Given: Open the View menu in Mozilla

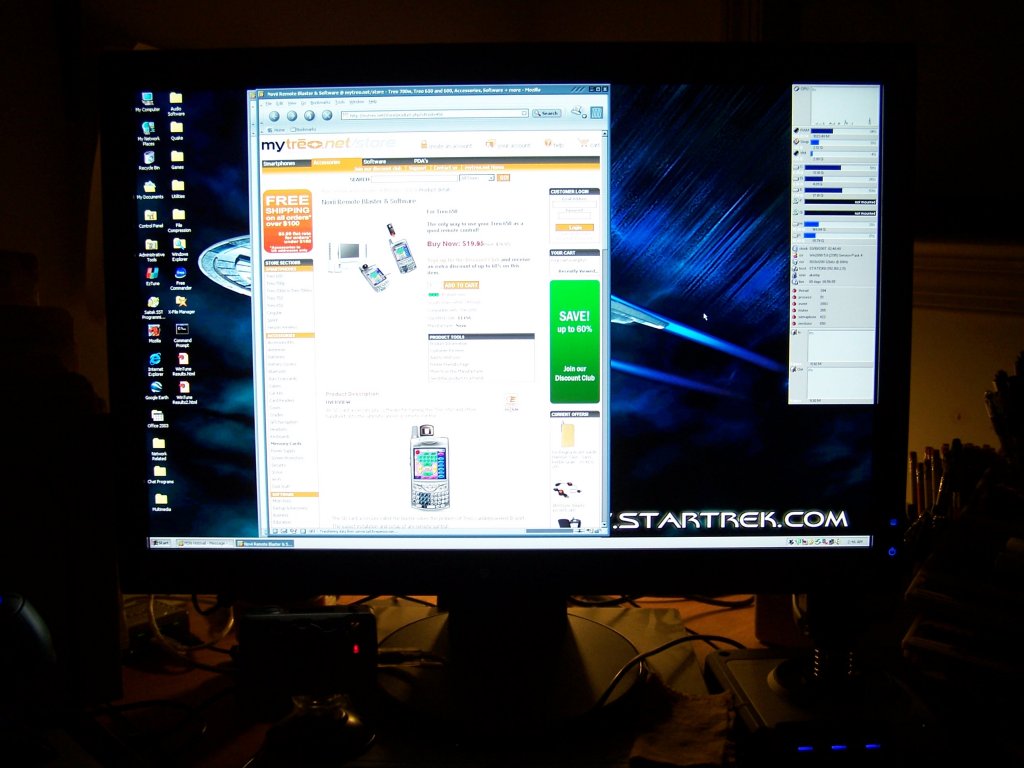Looking at the screenshot, I should (x=292, y=103).
